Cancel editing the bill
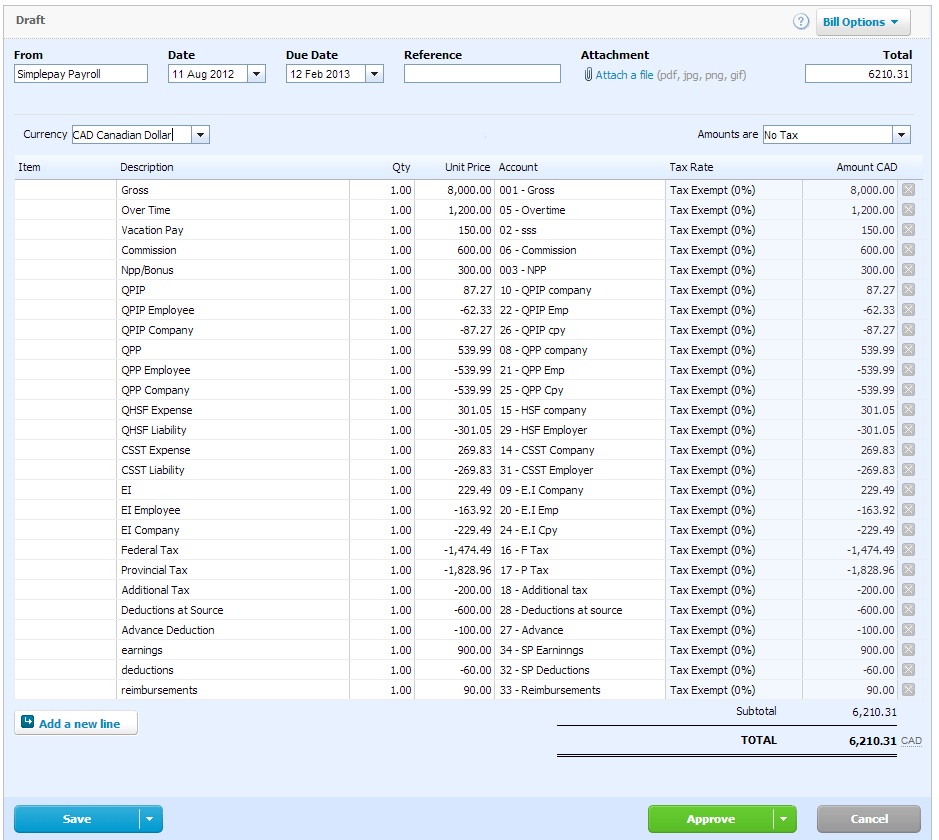The width and height of the screenshot is (939, 840). tap(869, 819)
